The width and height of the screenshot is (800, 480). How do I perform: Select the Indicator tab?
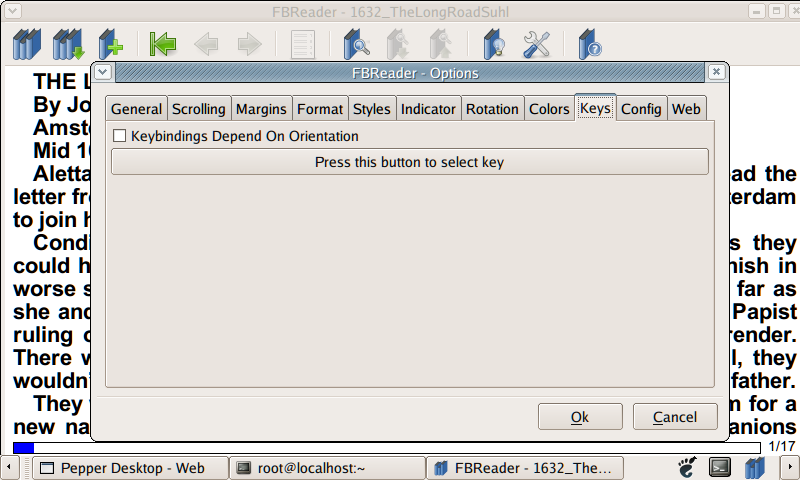(429, 109)
